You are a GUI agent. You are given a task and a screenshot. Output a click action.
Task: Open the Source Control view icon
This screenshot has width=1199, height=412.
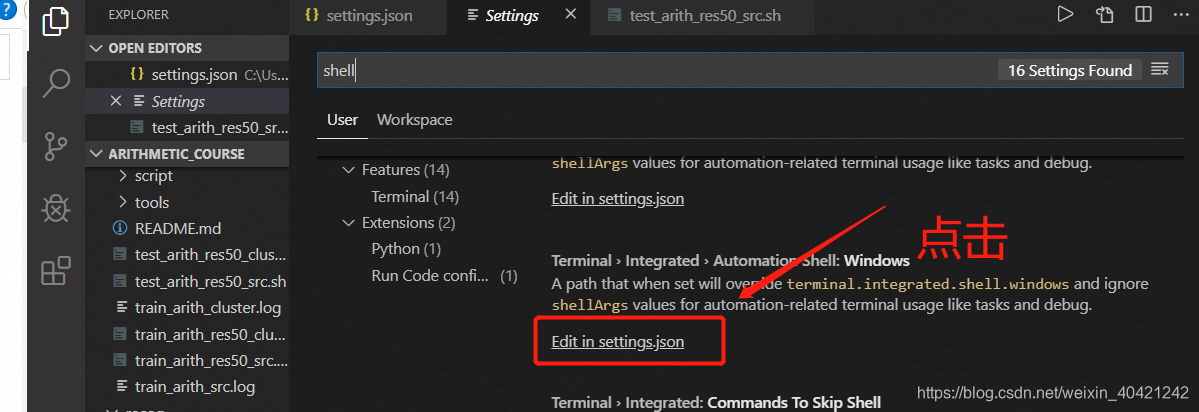(56, 145)
